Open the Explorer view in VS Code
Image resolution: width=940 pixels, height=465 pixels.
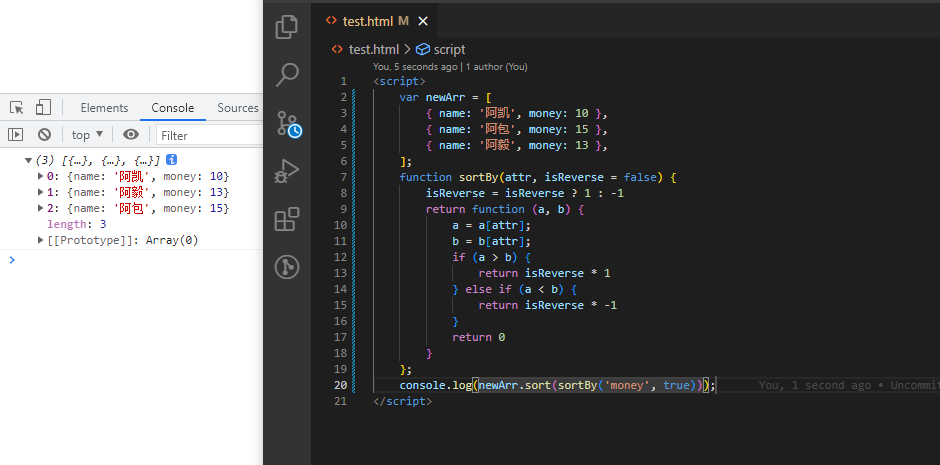[287, 27]
